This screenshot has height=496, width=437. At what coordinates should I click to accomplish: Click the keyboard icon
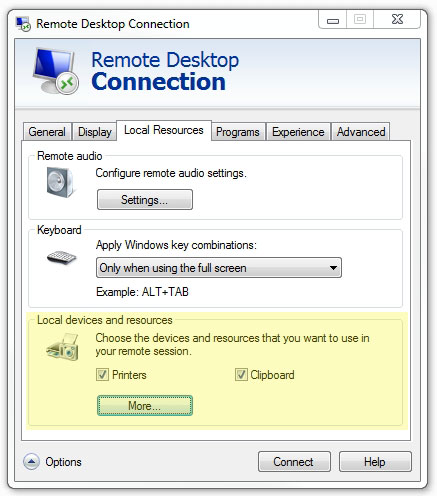pyautogui.click(x=62, y=257)
